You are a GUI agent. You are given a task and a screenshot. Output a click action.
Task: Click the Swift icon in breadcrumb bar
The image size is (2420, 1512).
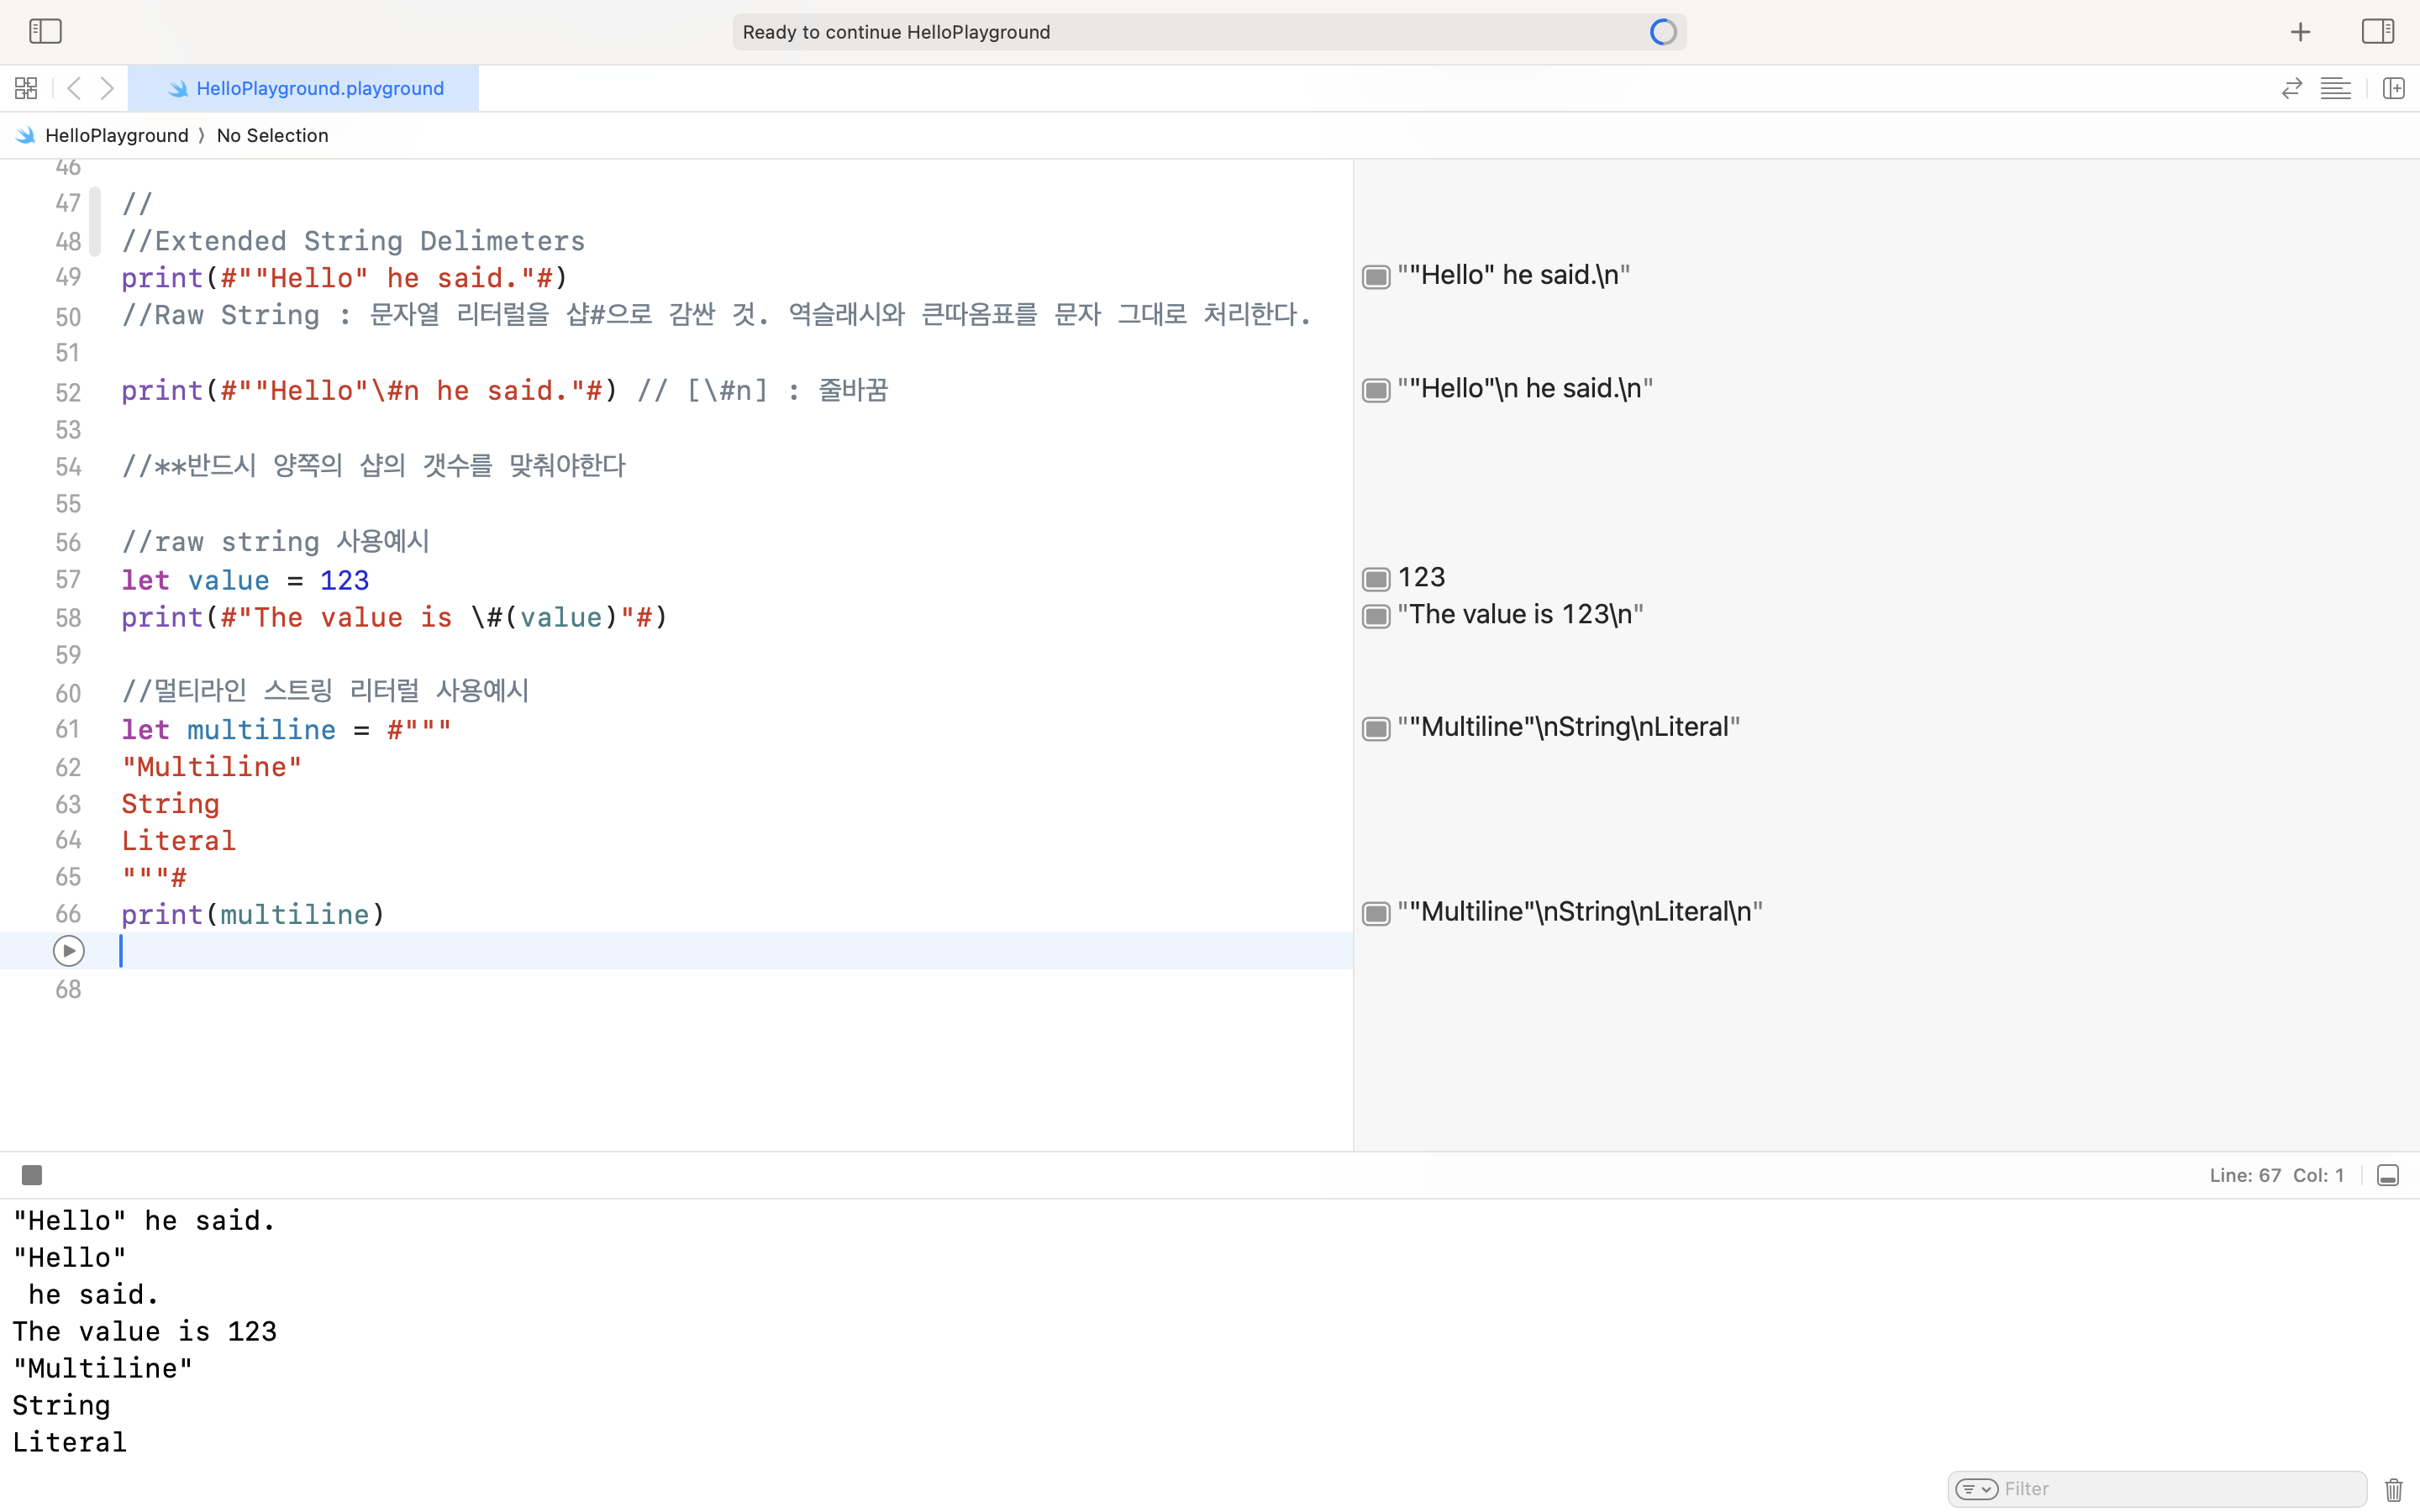[x=26, y=135]
